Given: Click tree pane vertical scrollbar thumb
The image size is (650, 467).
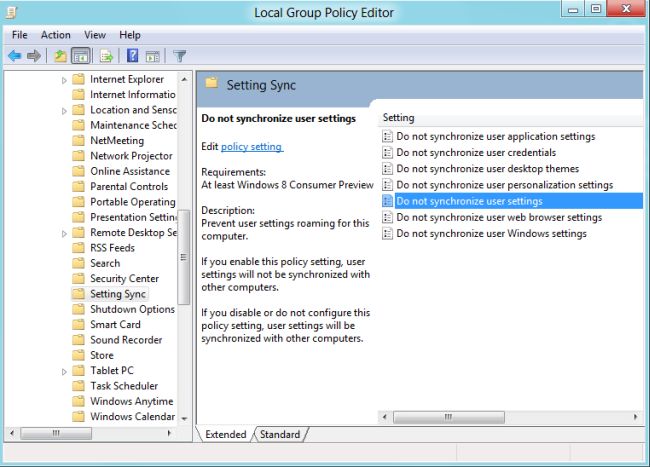Looking at the screenshot, I should (184, 257).
